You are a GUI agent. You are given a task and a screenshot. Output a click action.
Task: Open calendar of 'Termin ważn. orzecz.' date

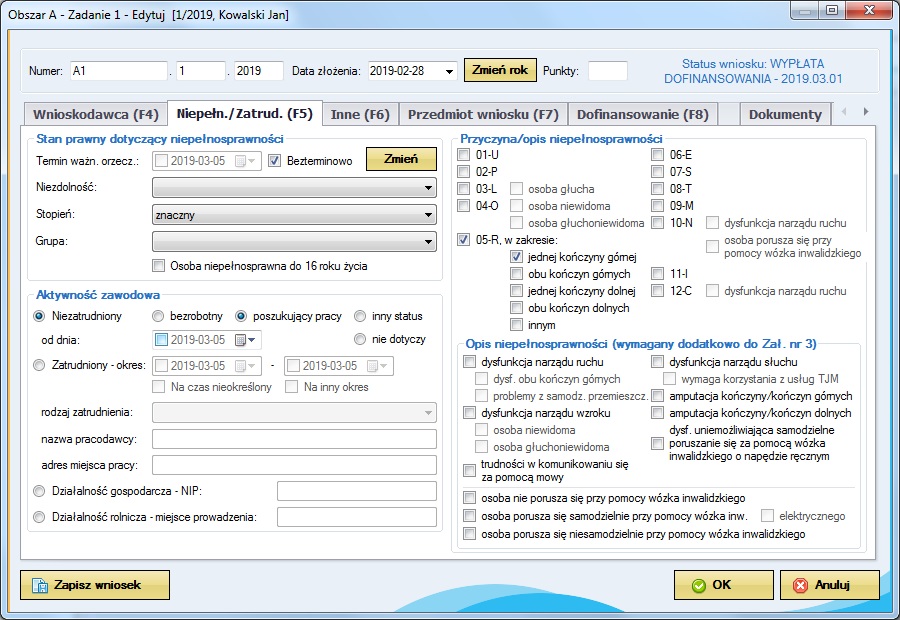(x=246, y=161)
